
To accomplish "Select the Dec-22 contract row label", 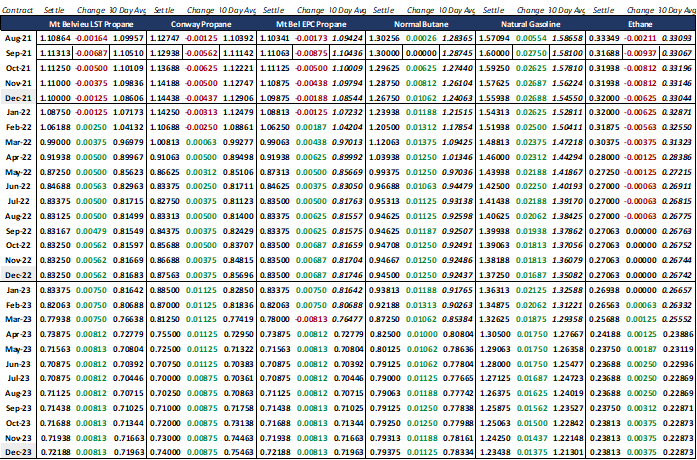I will 18,275.
